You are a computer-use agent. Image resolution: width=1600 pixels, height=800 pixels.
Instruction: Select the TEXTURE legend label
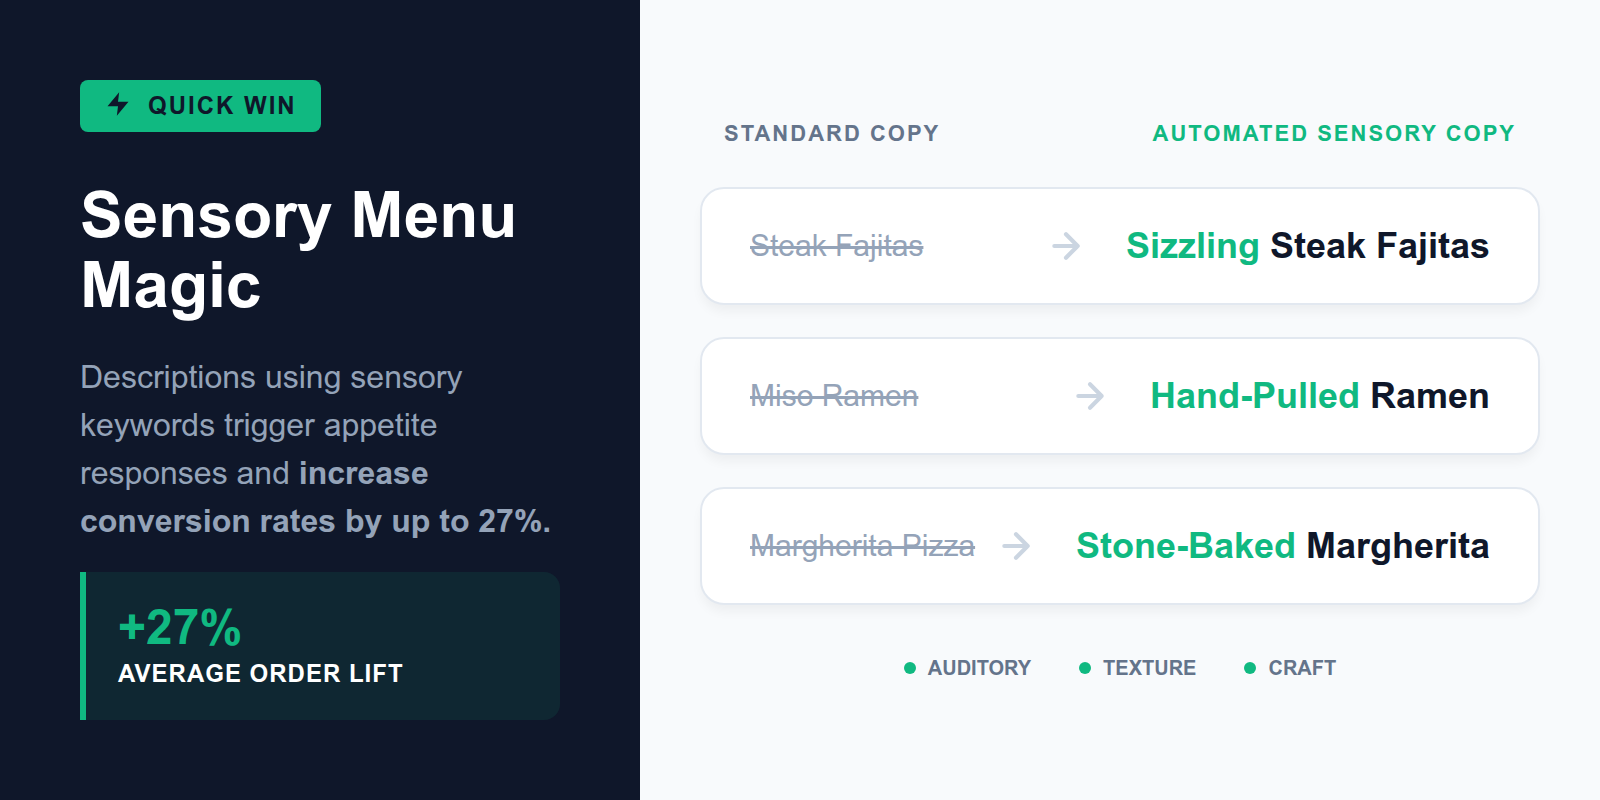[1149, 668]
